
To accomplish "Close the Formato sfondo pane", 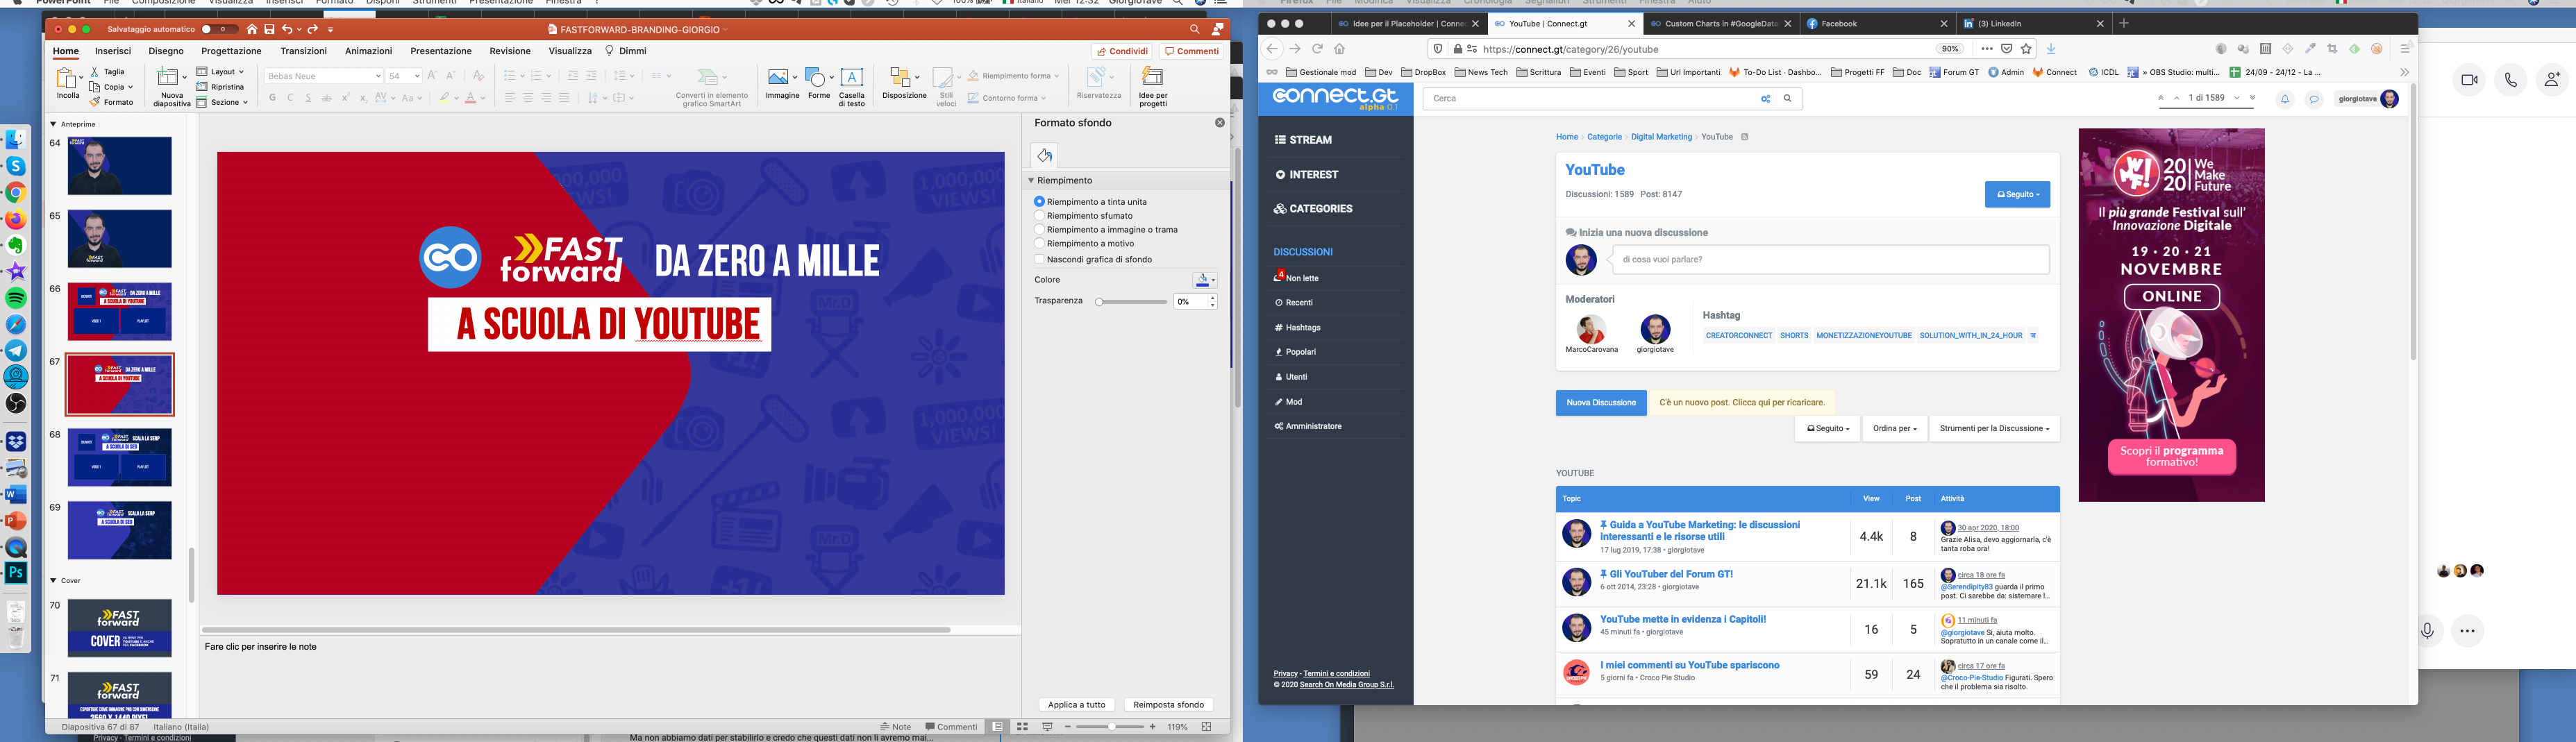I will 1220,123.
